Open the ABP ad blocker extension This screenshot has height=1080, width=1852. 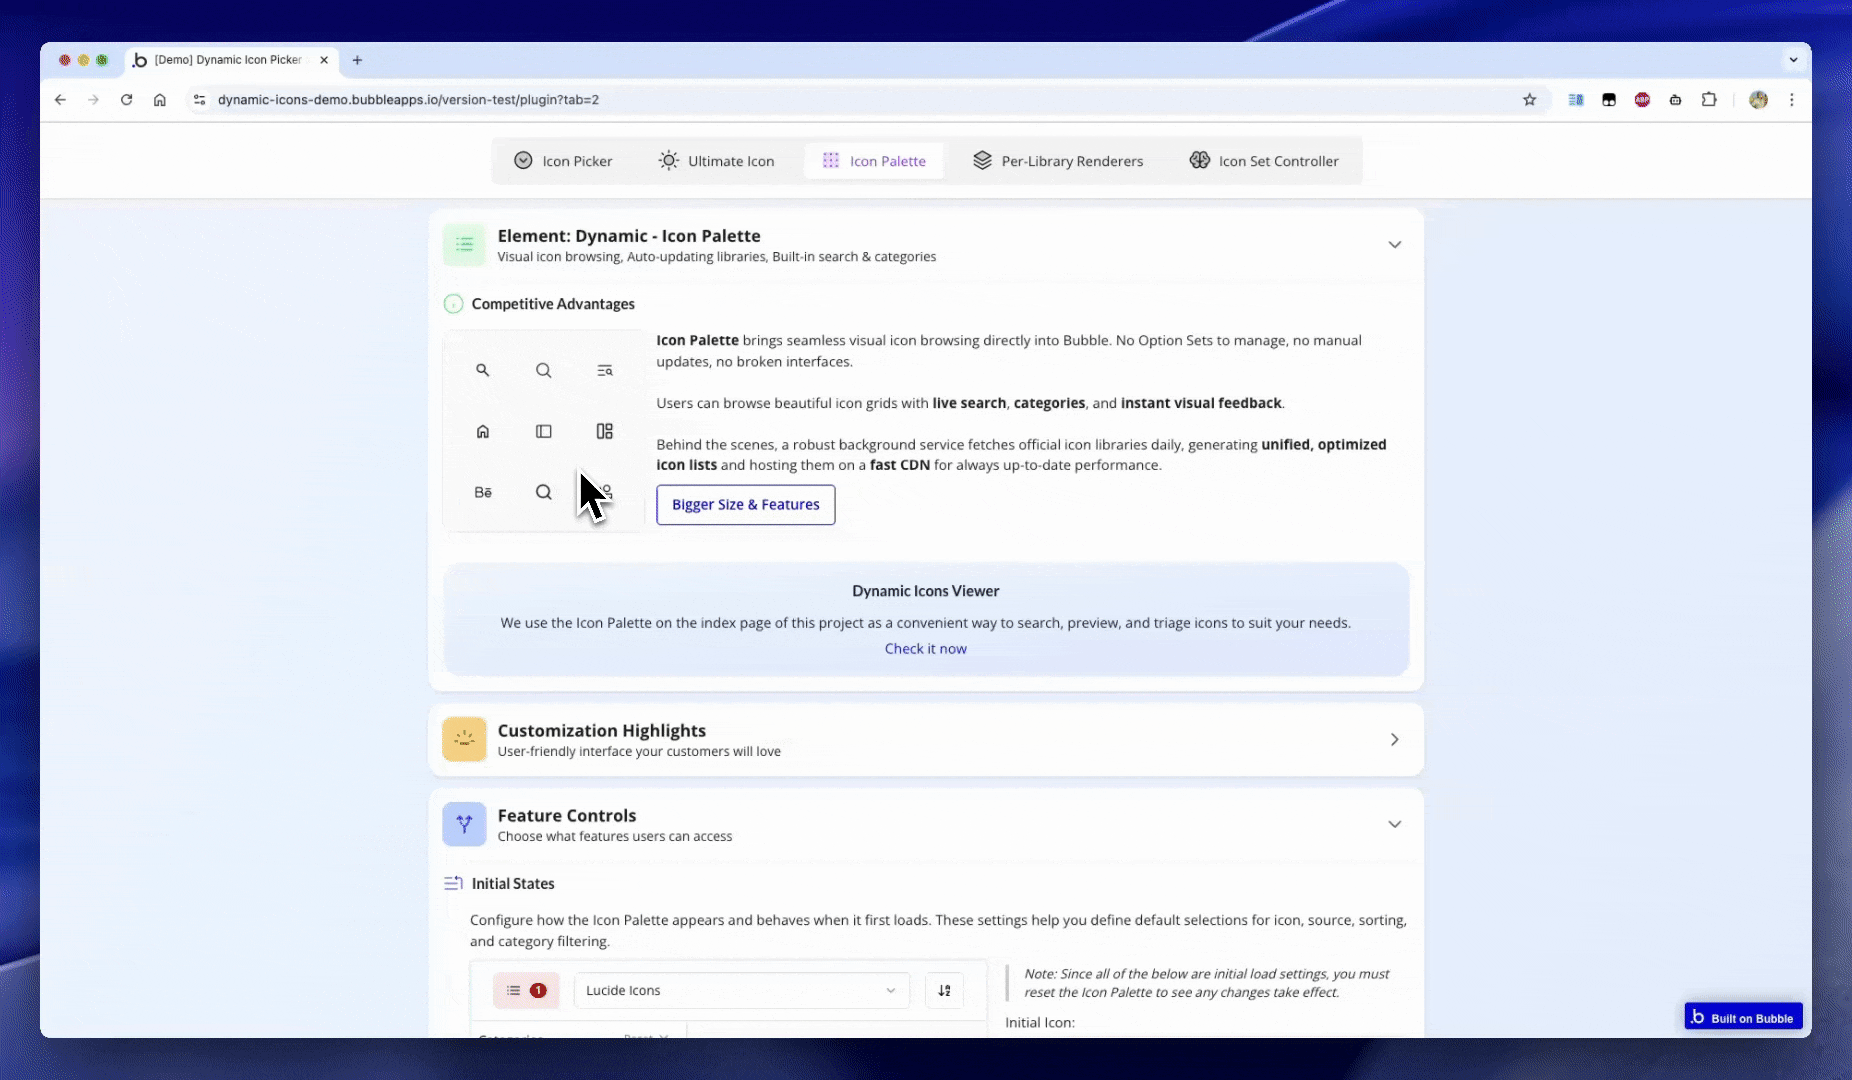coord(1642,100)
